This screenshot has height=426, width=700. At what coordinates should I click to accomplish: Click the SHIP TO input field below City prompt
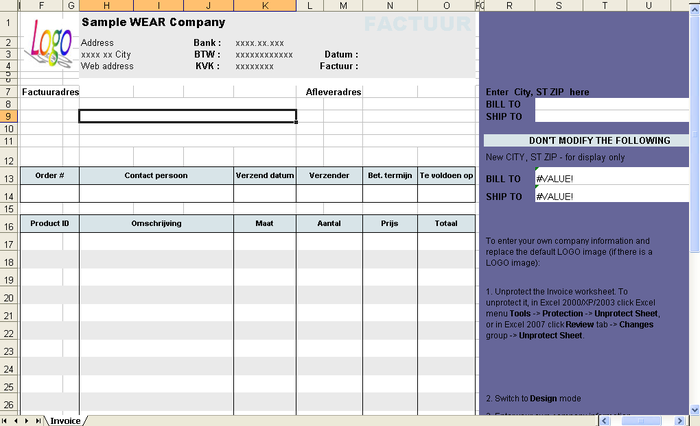coord(612,117)
